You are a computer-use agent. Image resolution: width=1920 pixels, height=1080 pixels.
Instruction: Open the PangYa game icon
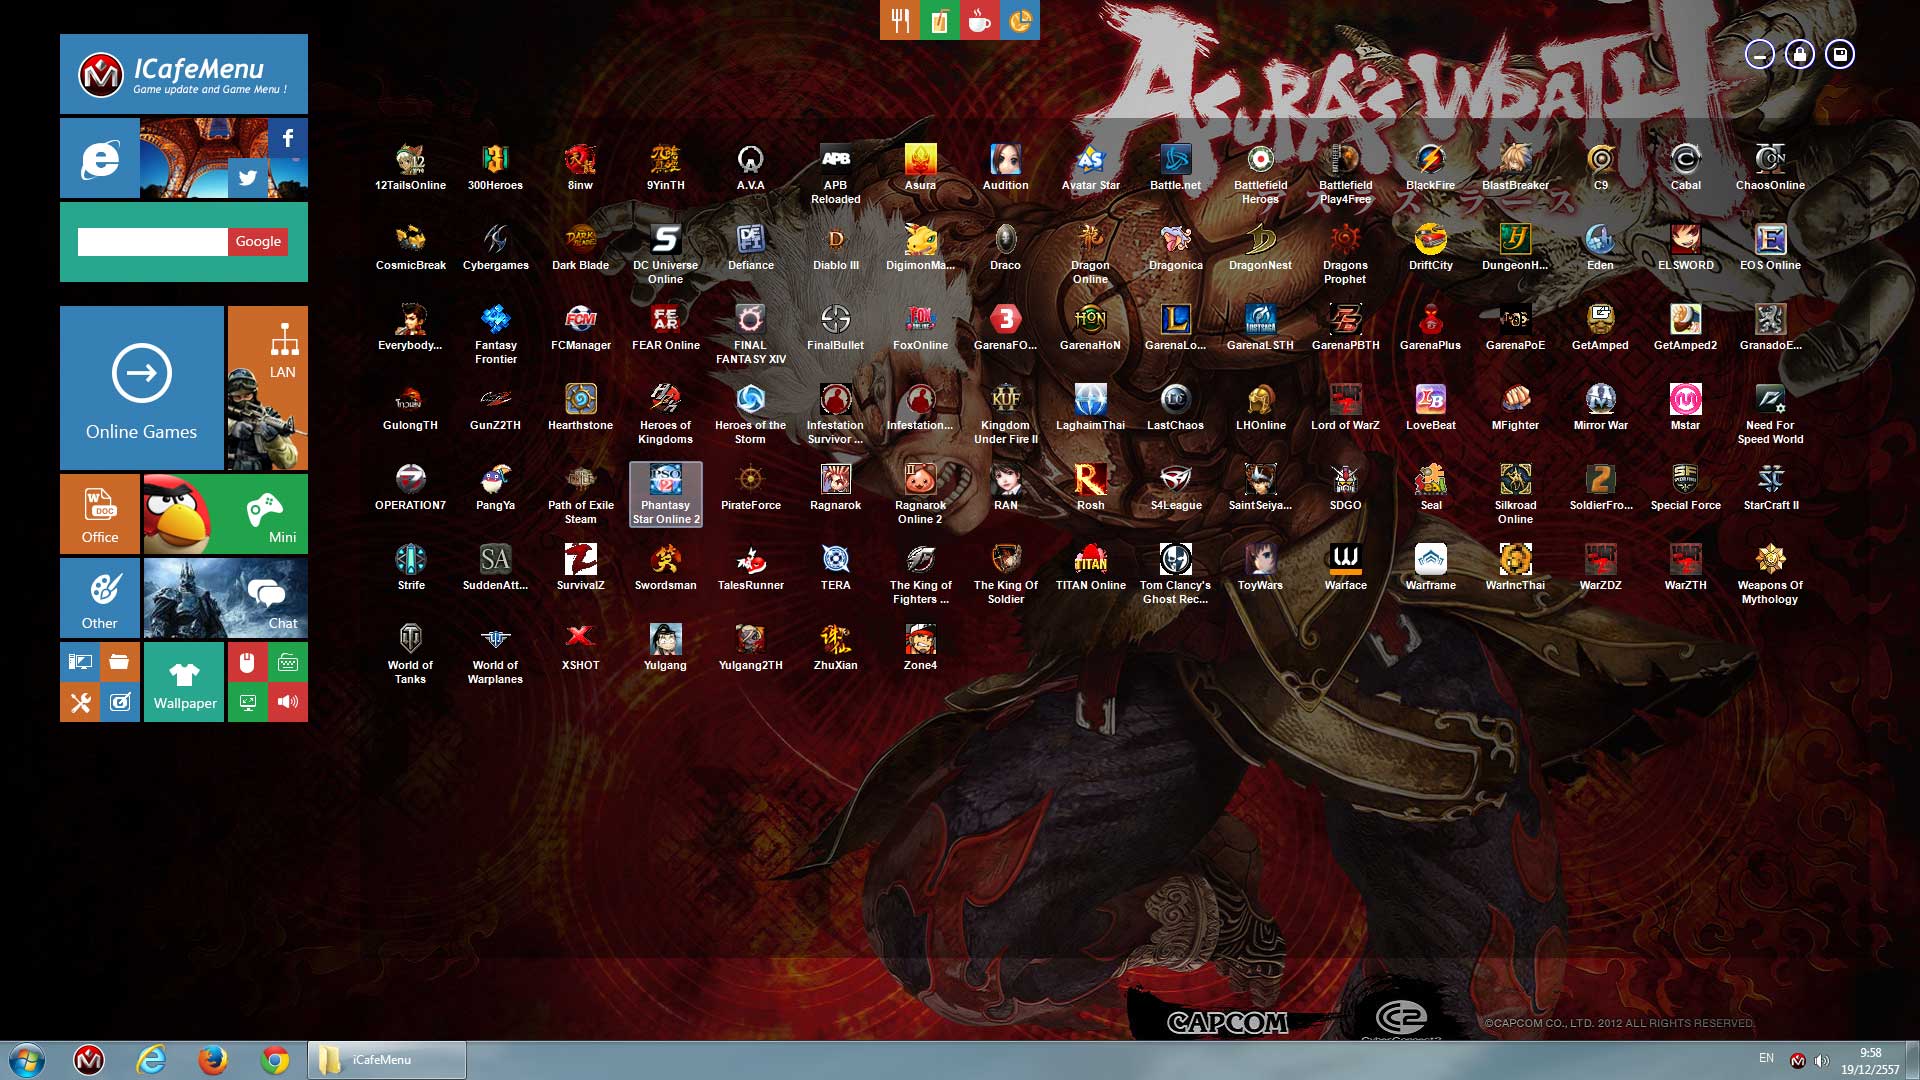tap(495, 487)
